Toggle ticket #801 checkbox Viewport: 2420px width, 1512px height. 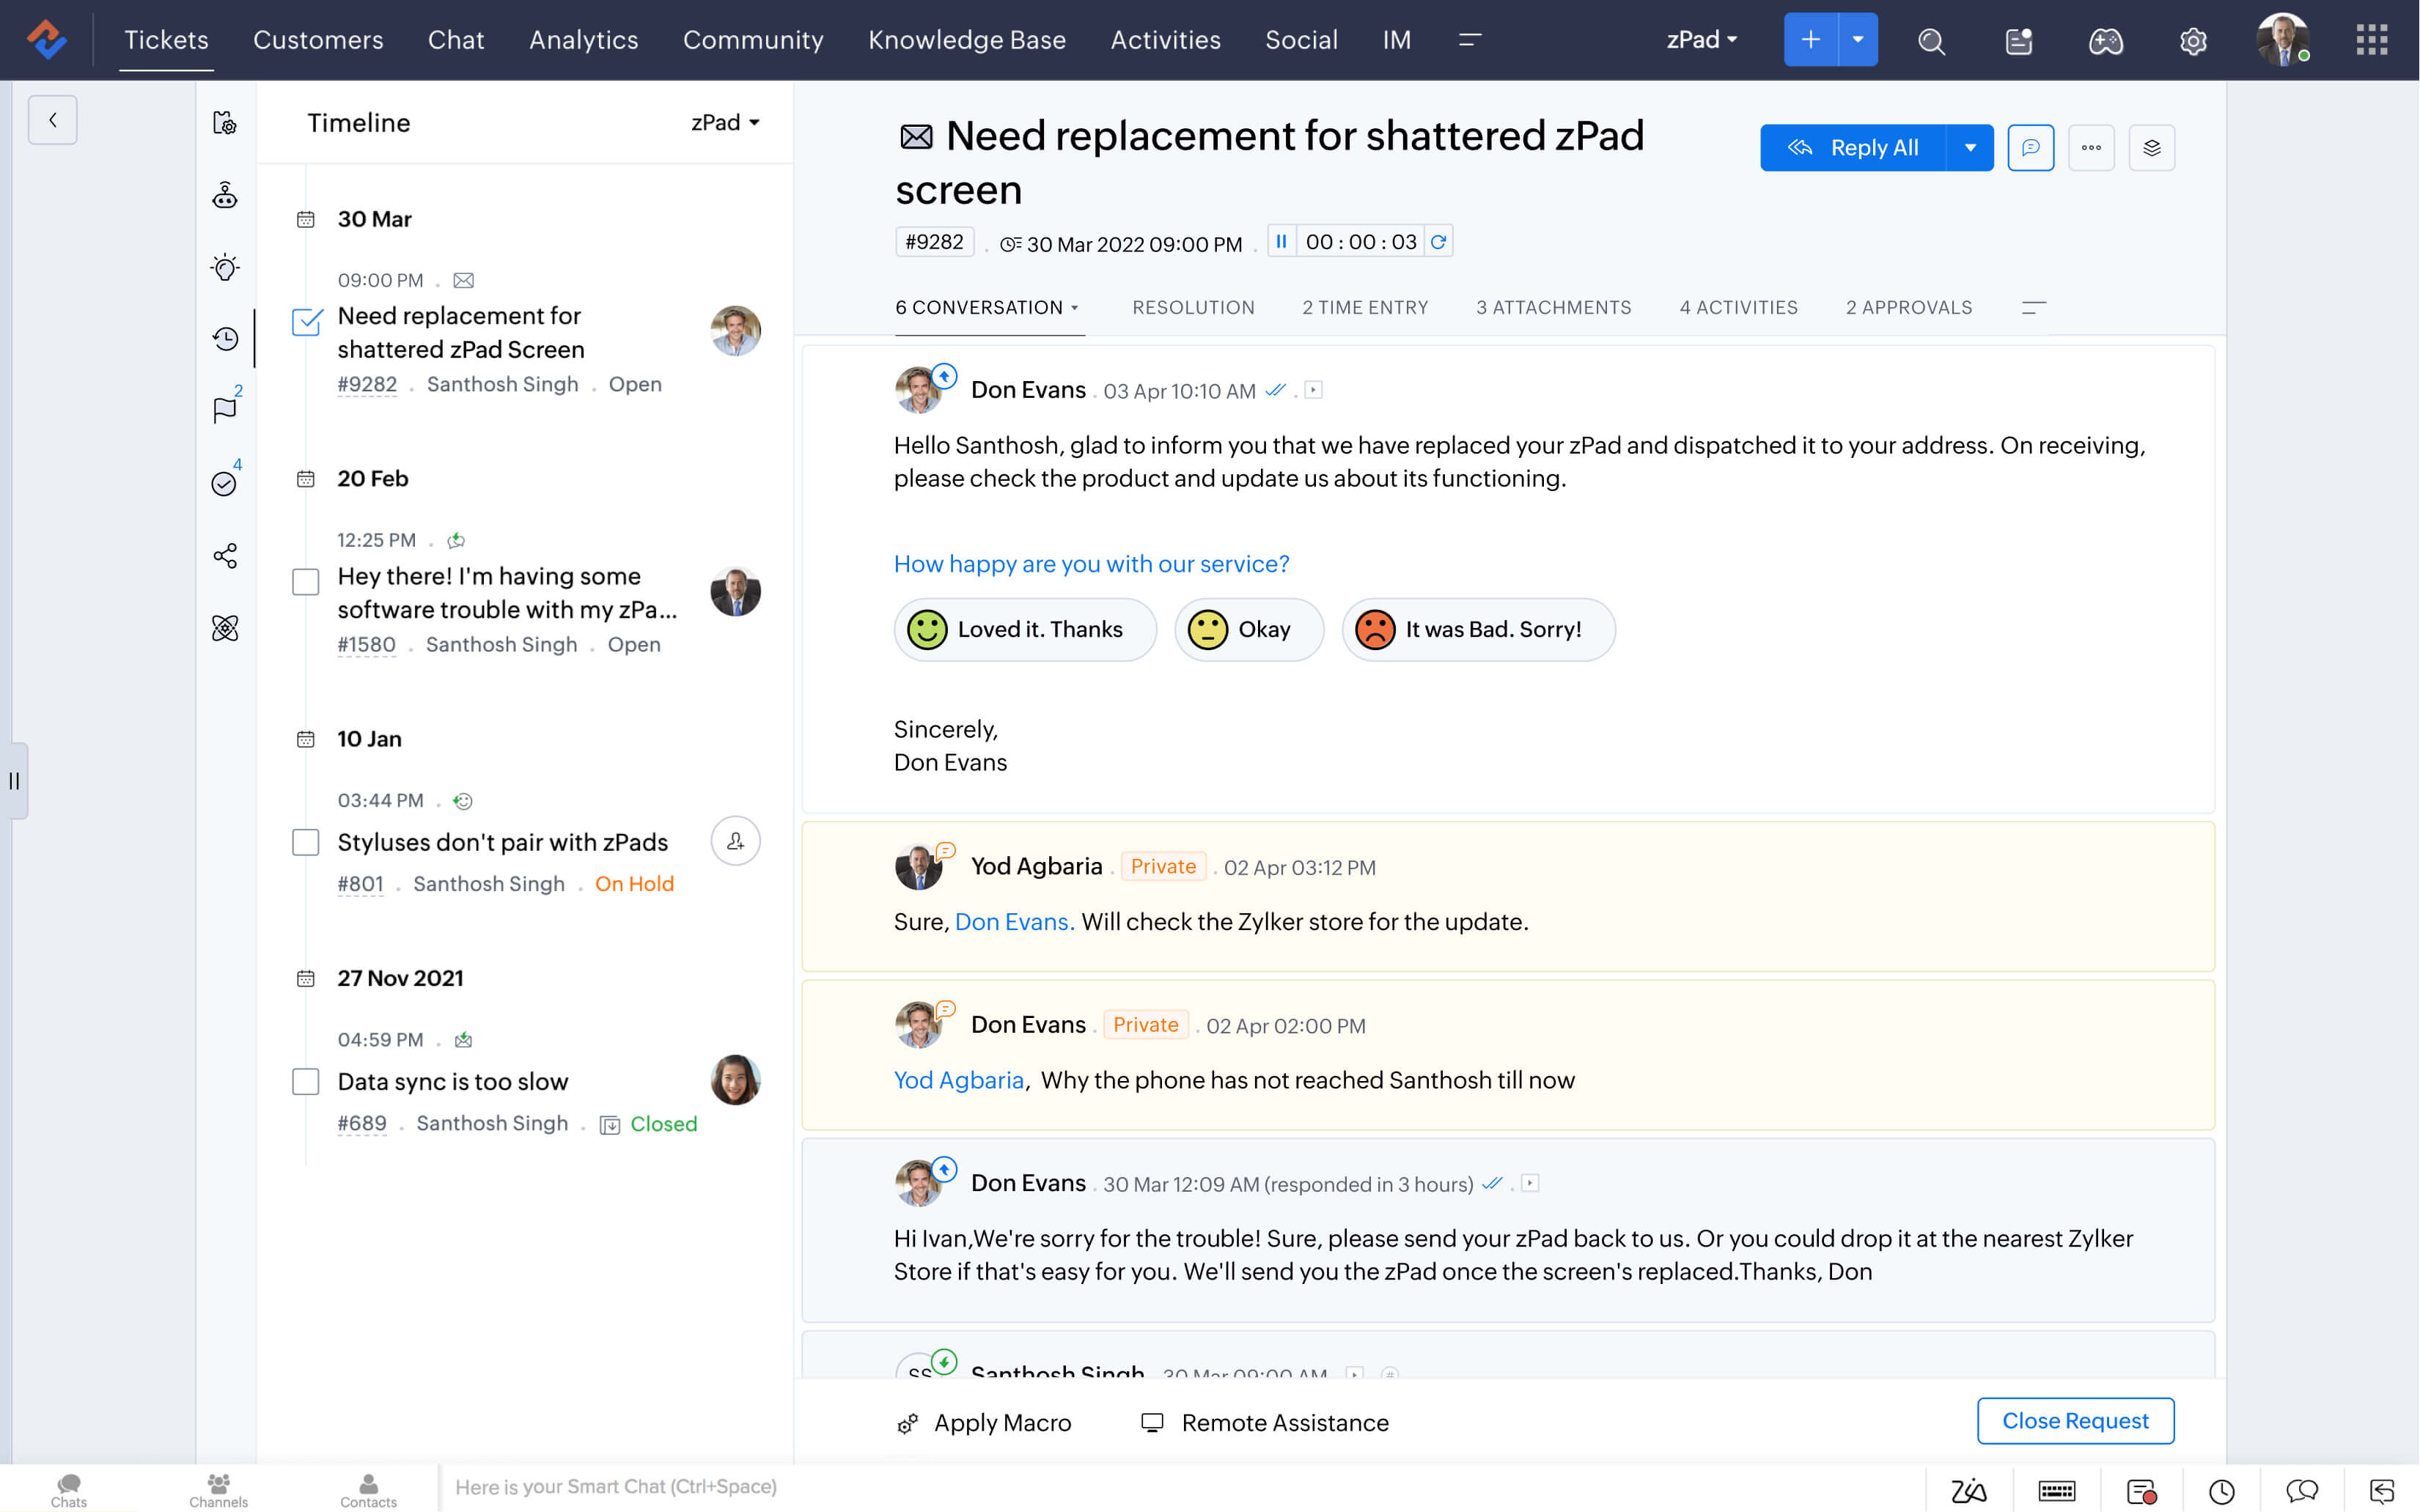click(x=305, y=843)
